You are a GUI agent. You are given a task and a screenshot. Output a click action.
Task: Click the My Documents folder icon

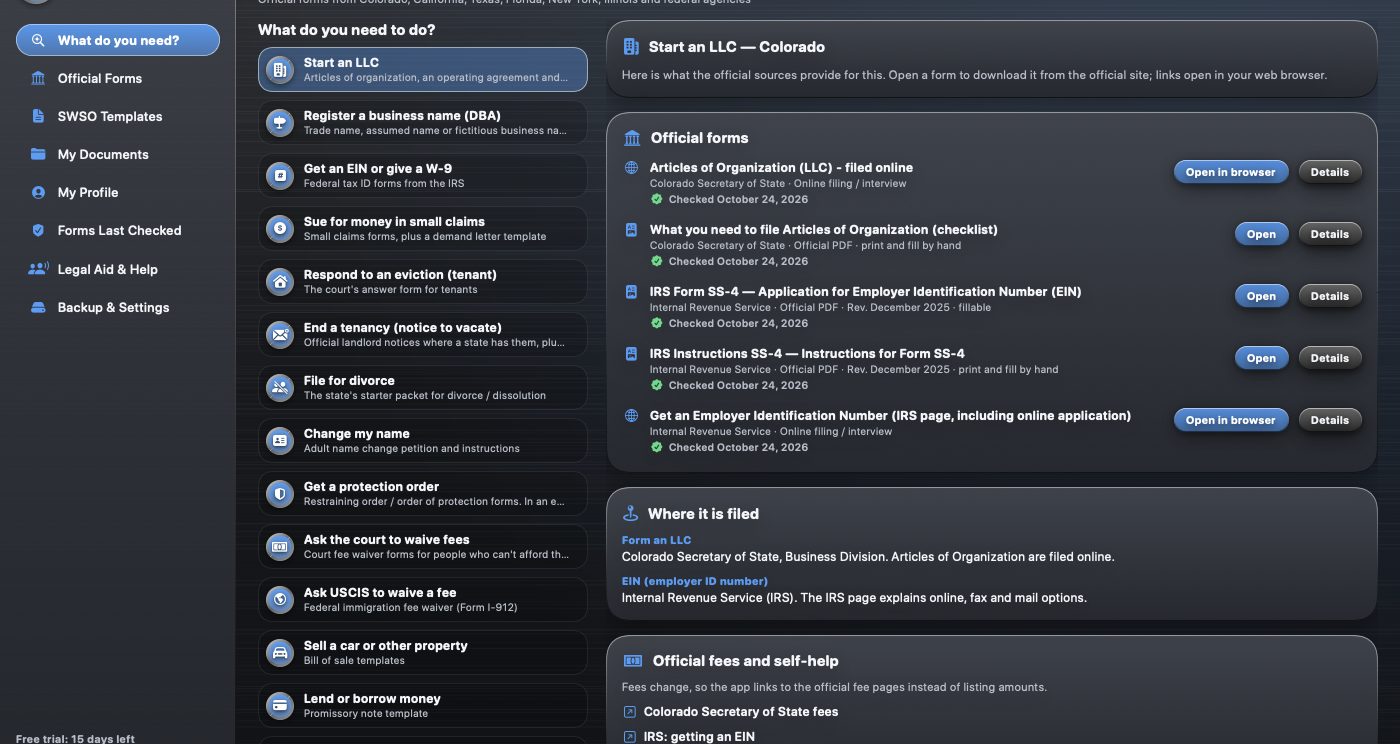[x=38, y=154]
